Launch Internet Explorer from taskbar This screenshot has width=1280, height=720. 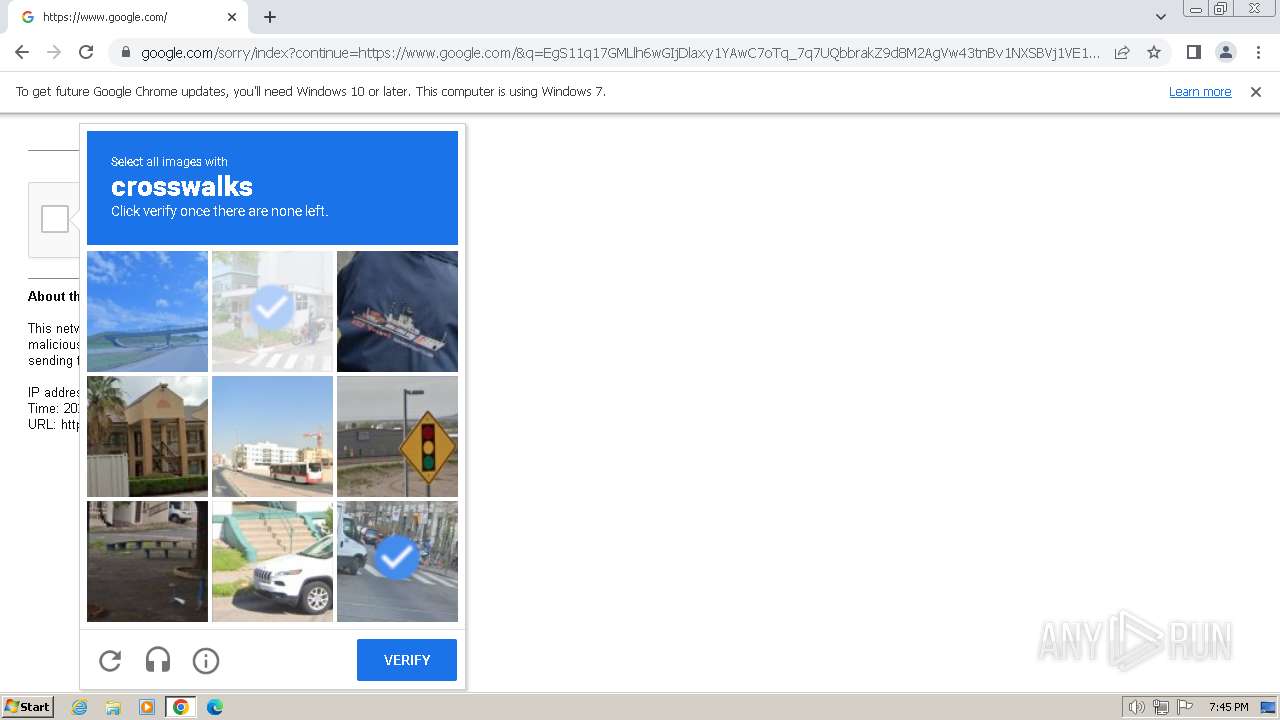click(79, 707)
